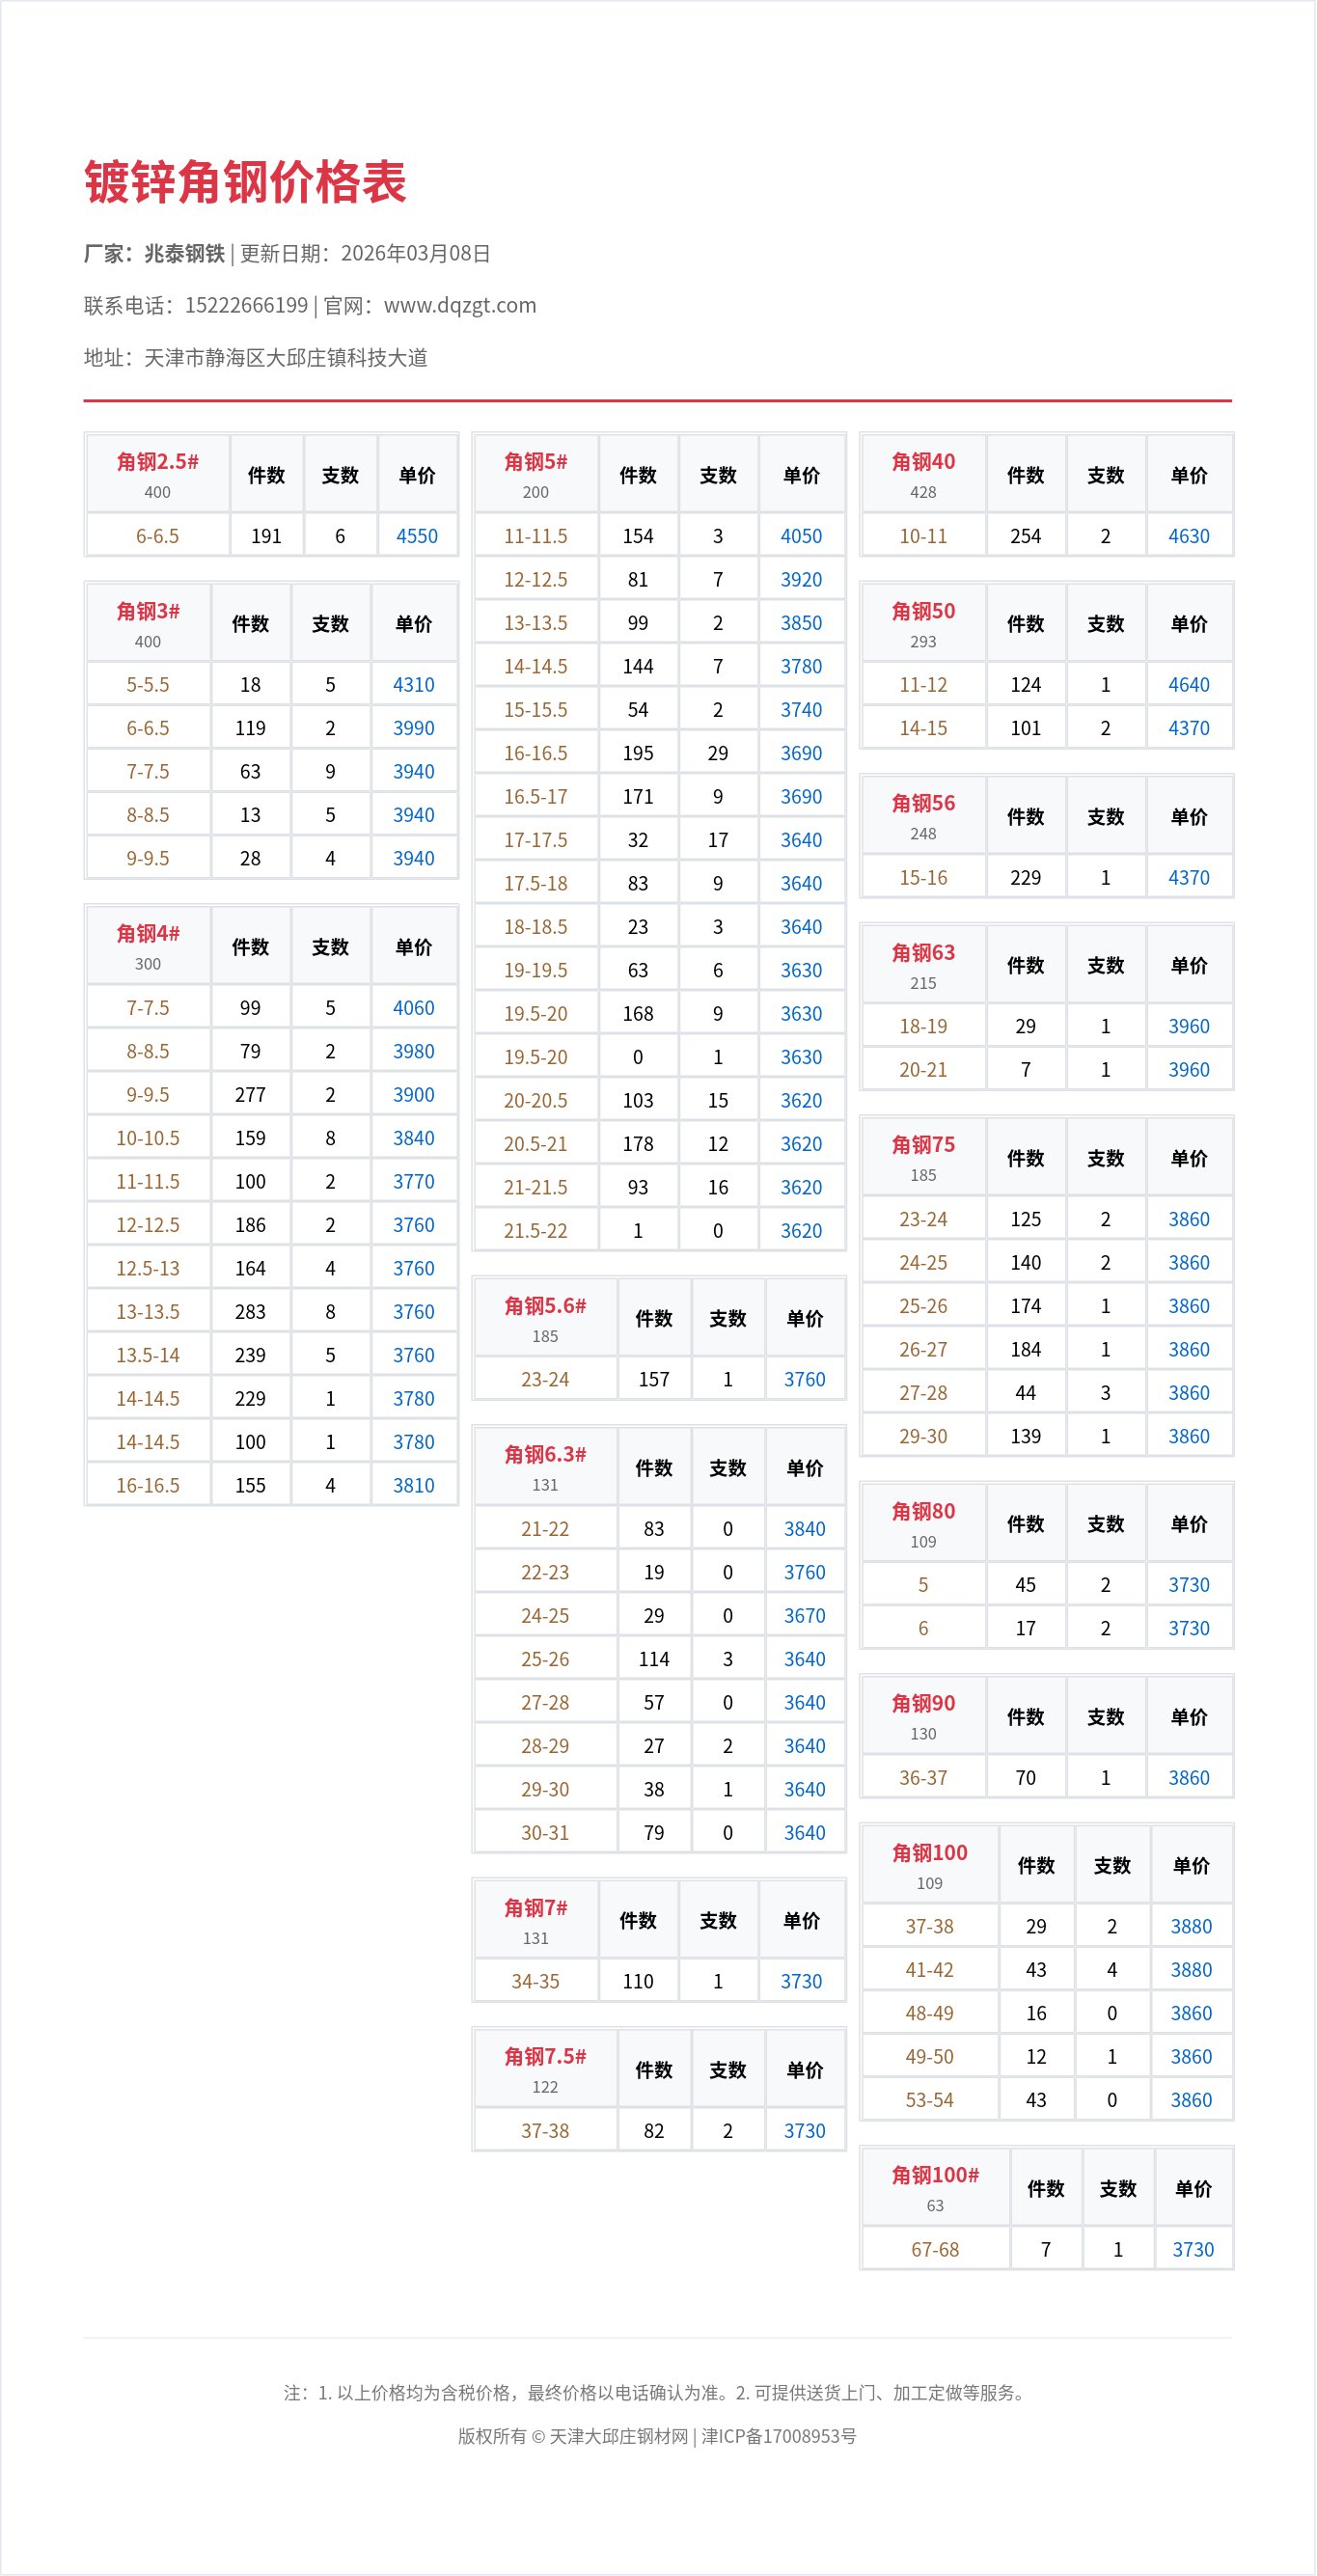Screen dimensions: 1317x2576
Task: Select the 角钢3# table header
Action: (x=148, y=623)
